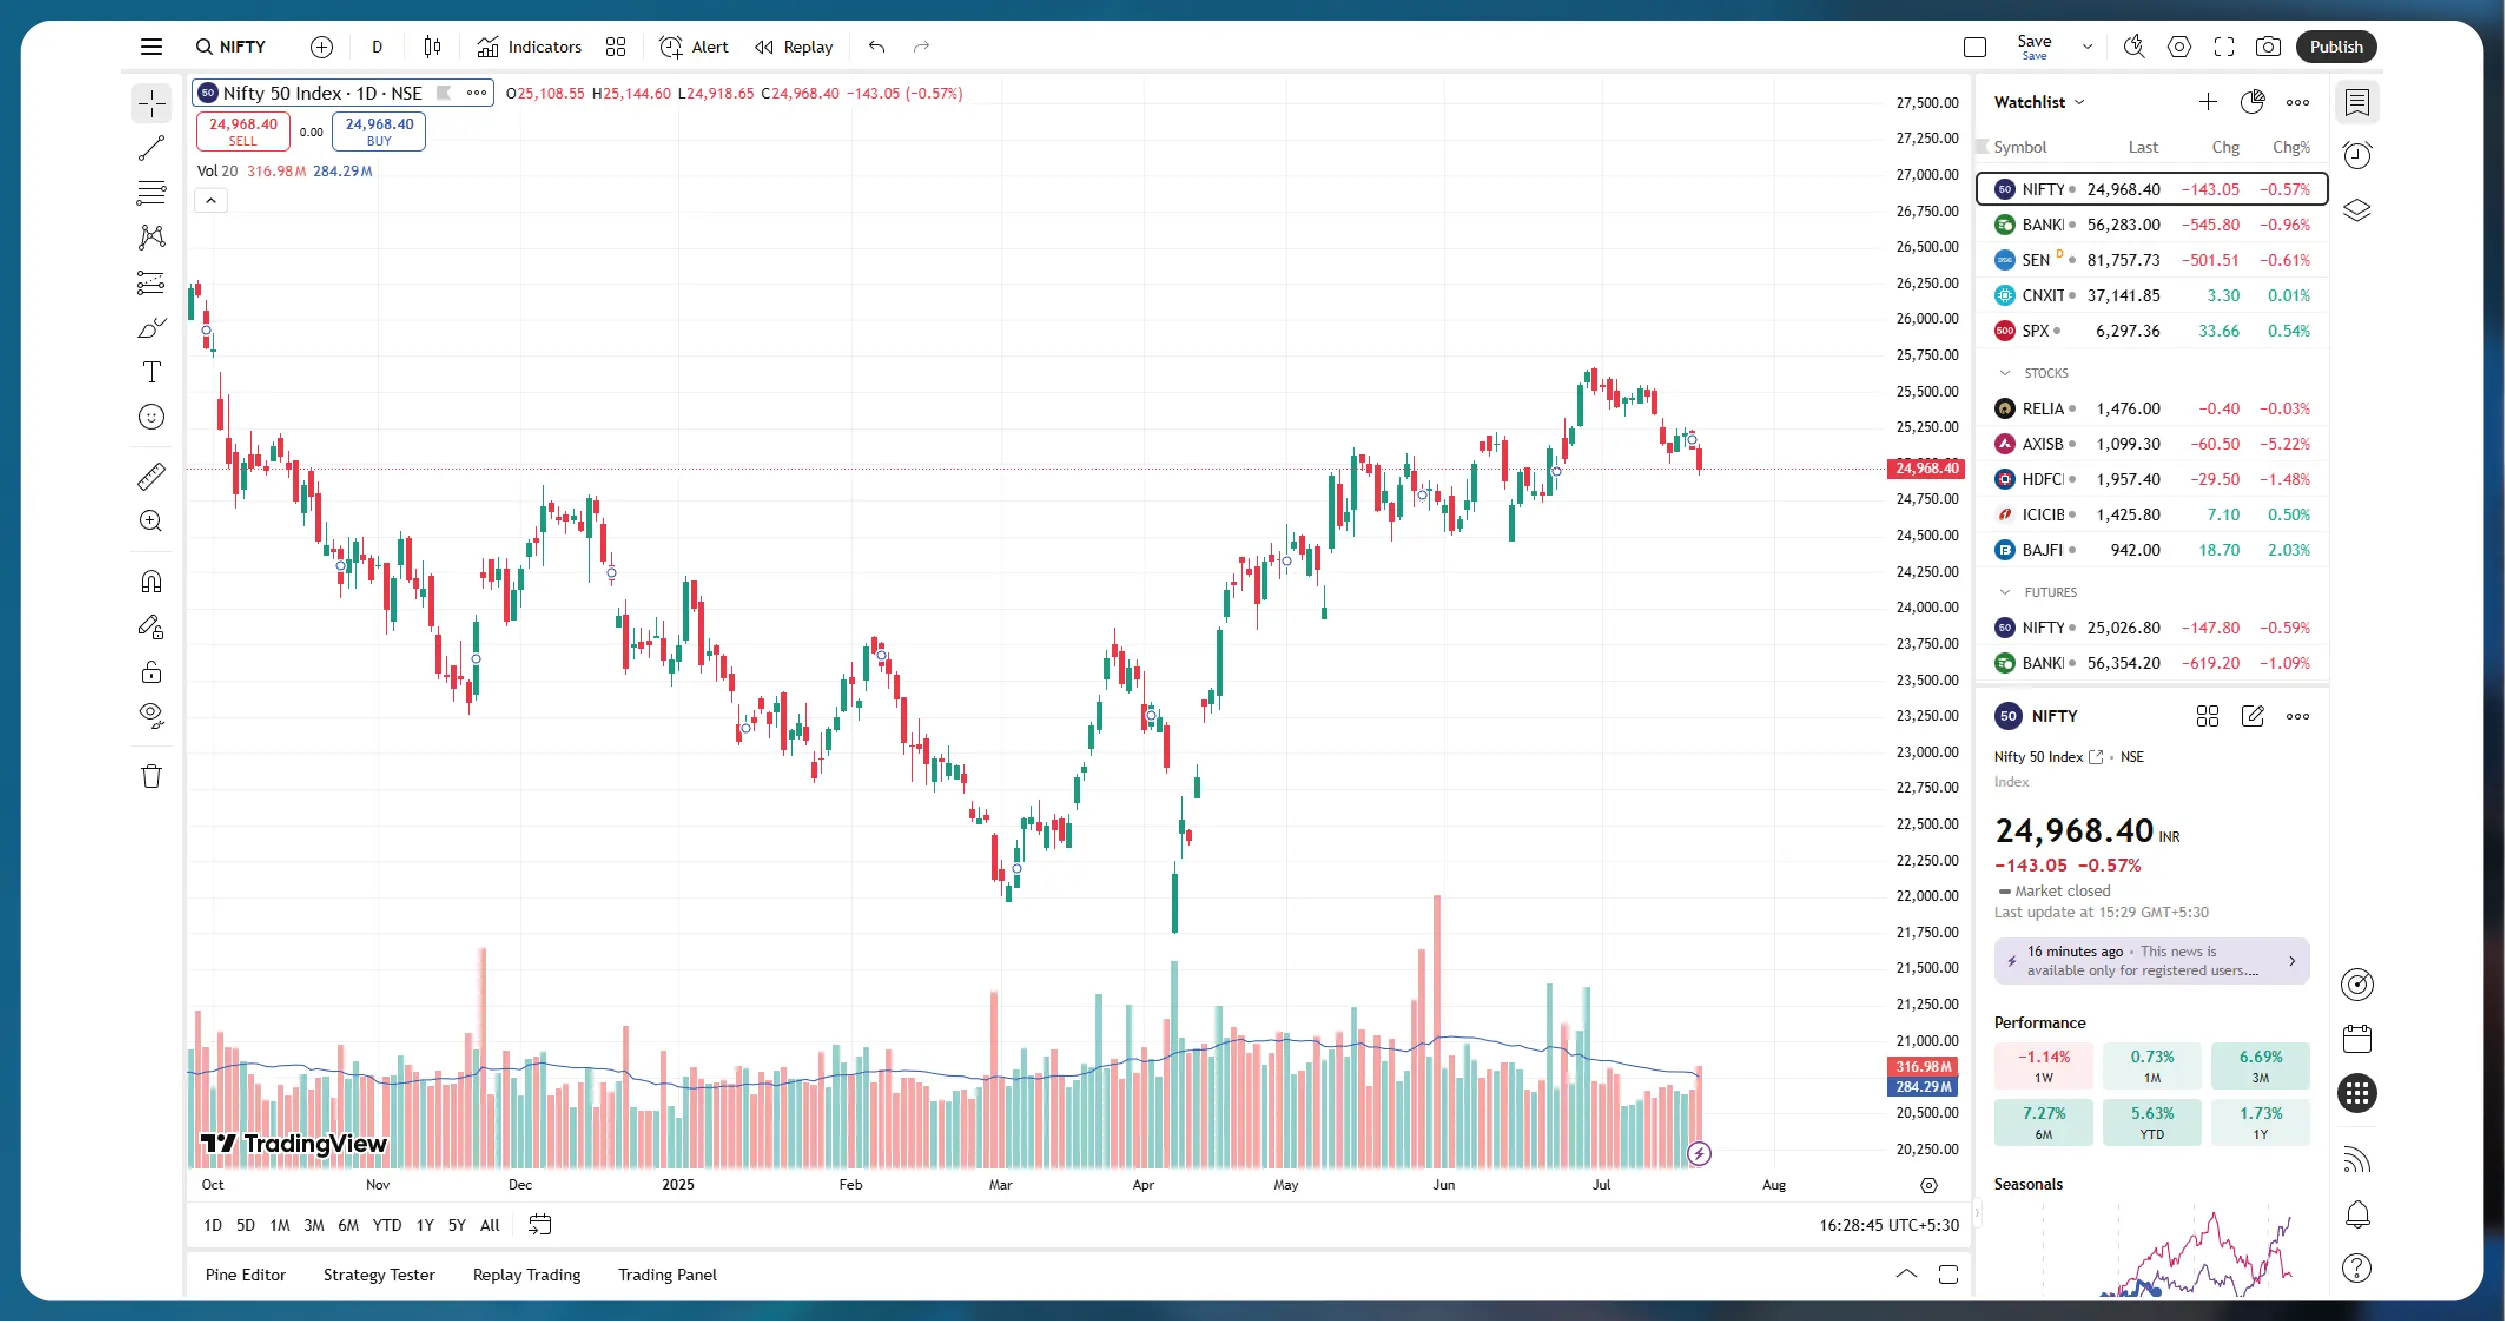Select the trend line drawing tool
The width and height of the screenshot is (2505, 1321).
click(x=152, y=148)
